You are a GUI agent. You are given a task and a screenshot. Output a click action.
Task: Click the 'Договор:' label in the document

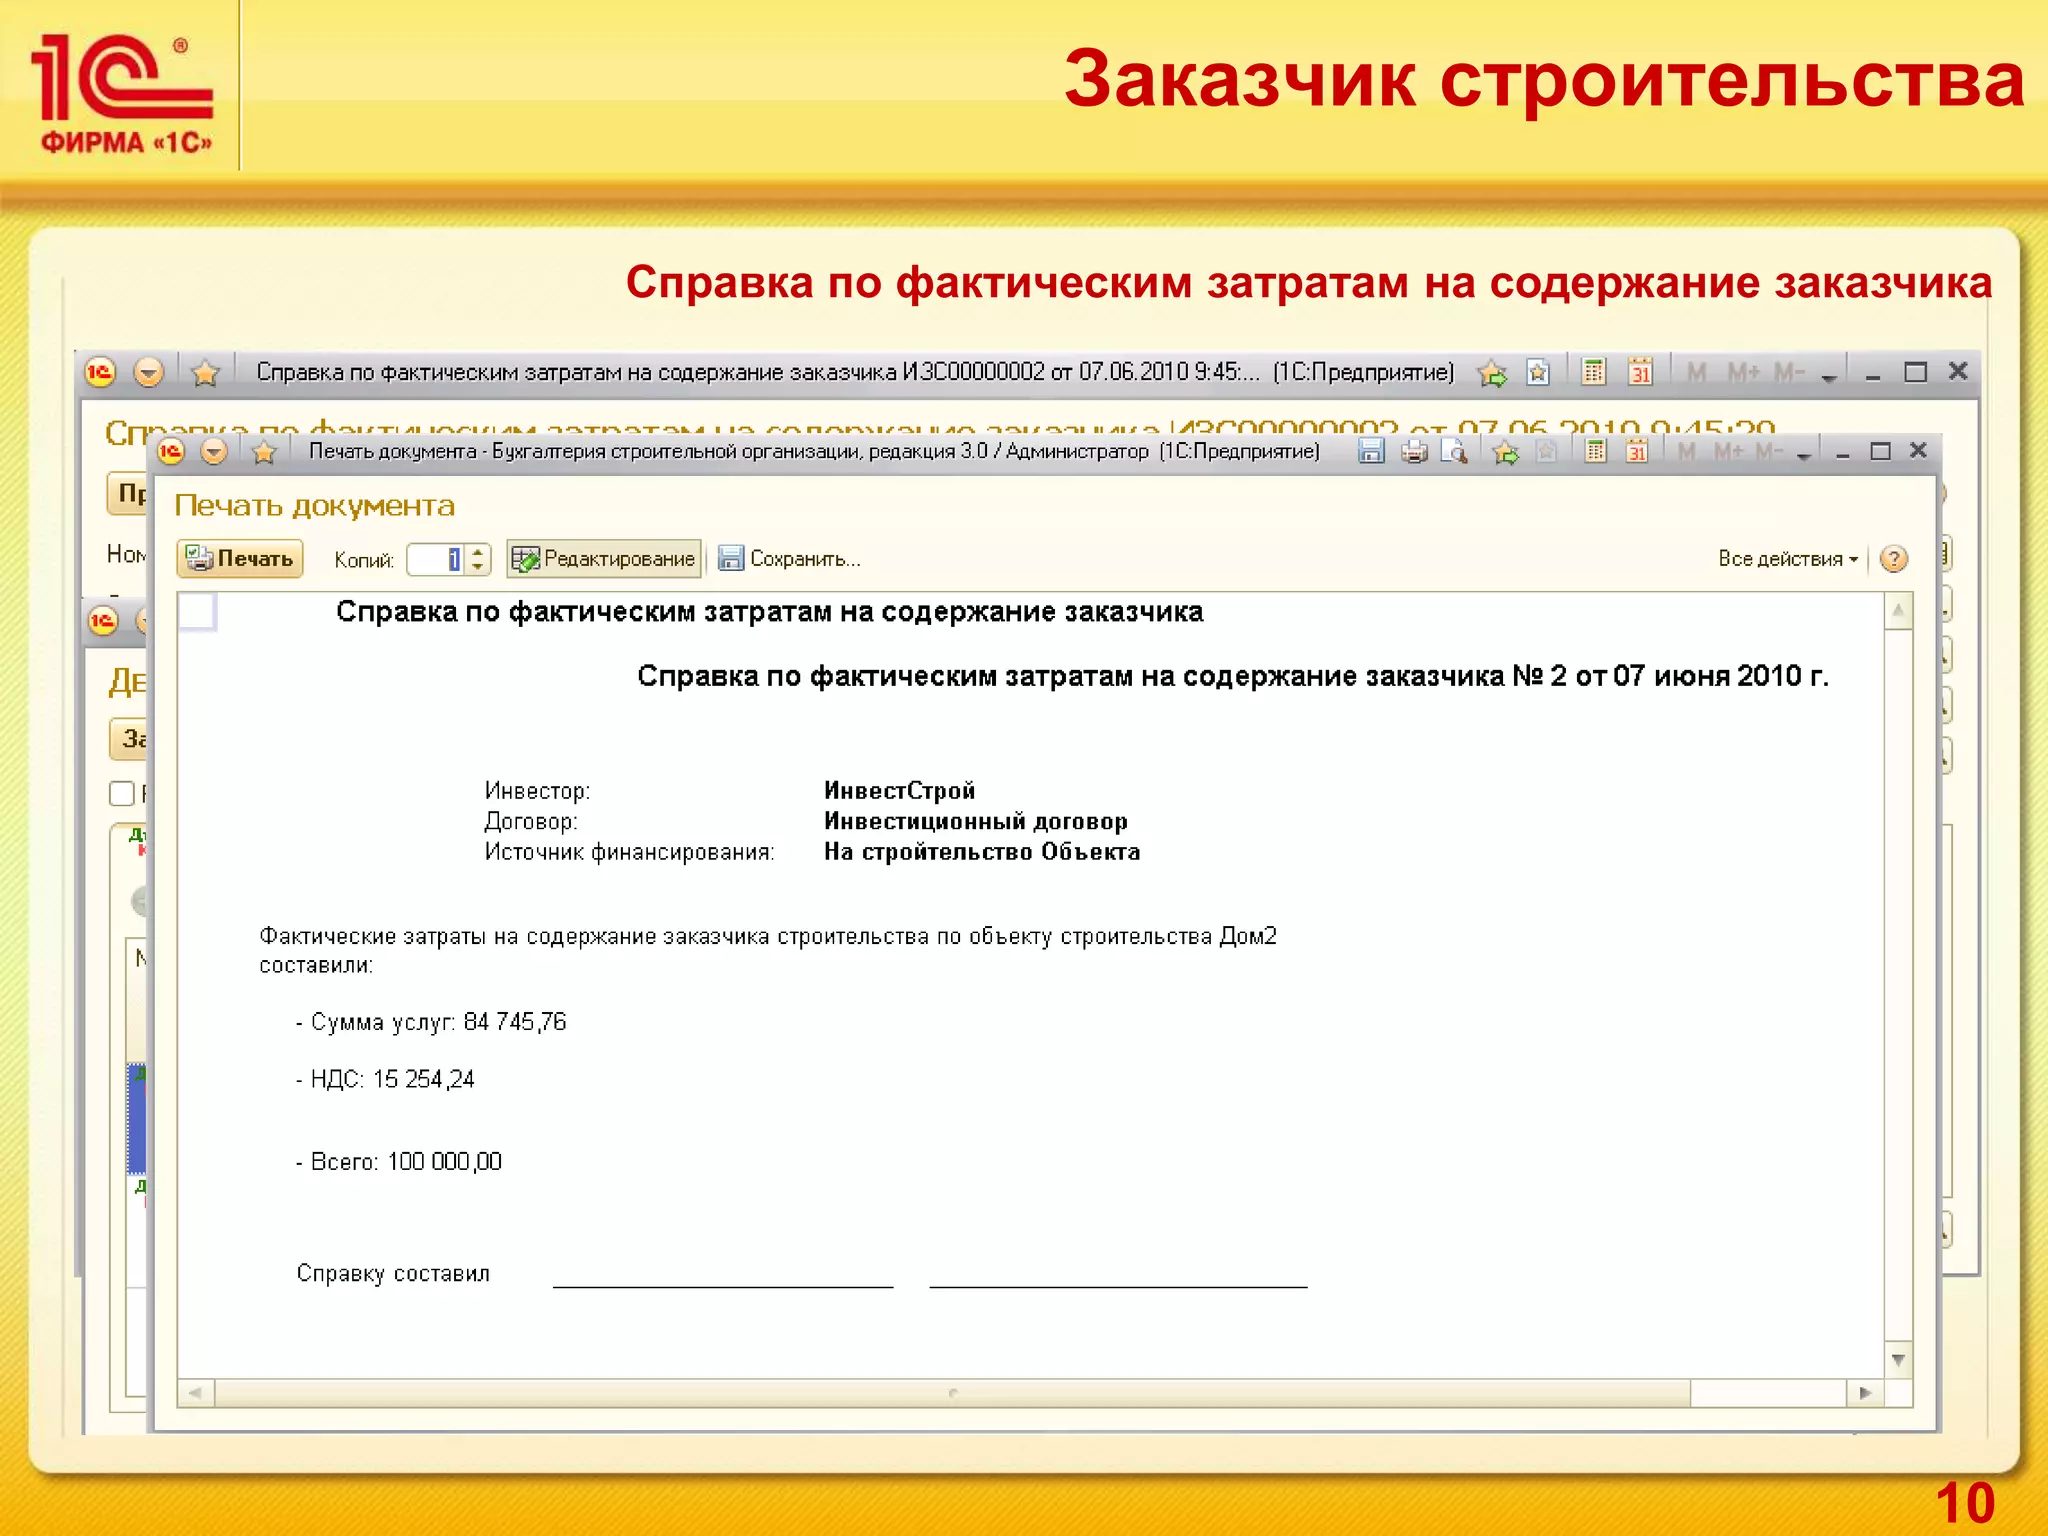(531, 822)
